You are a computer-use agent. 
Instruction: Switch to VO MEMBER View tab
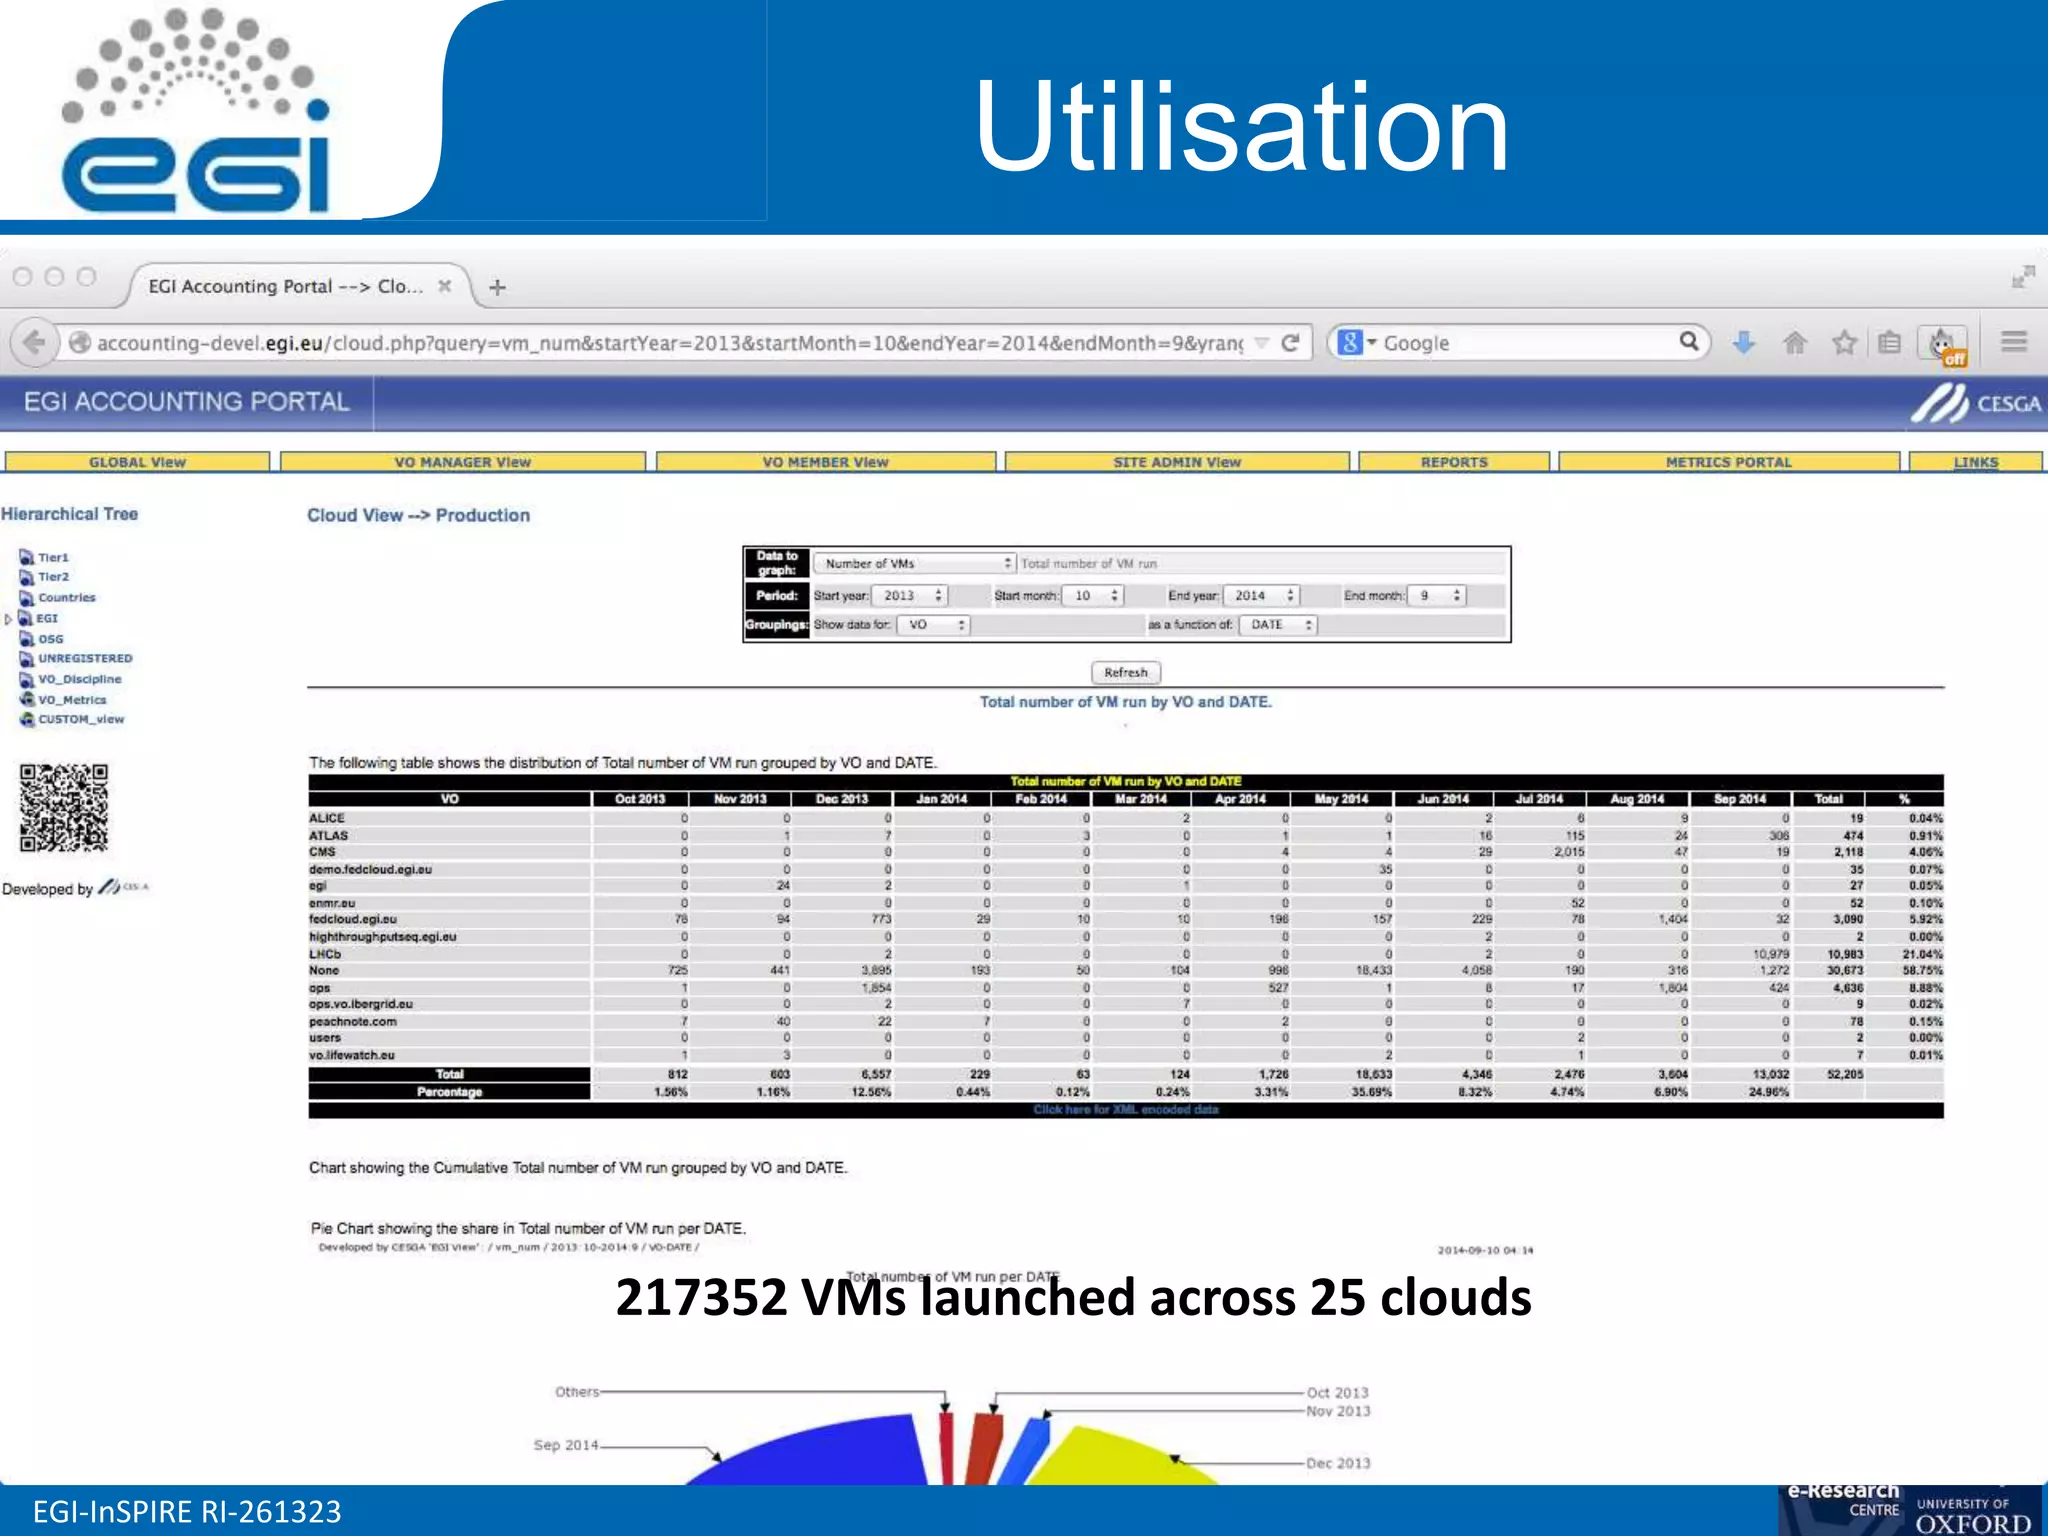(x=825, y=462)
